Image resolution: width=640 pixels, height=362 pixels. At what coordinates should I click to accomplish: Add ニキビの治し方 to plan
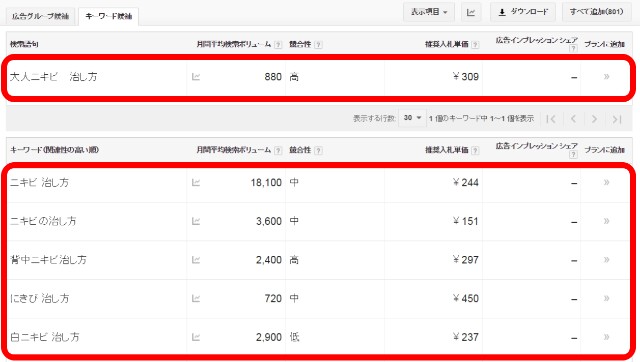[x=606, y=221]
